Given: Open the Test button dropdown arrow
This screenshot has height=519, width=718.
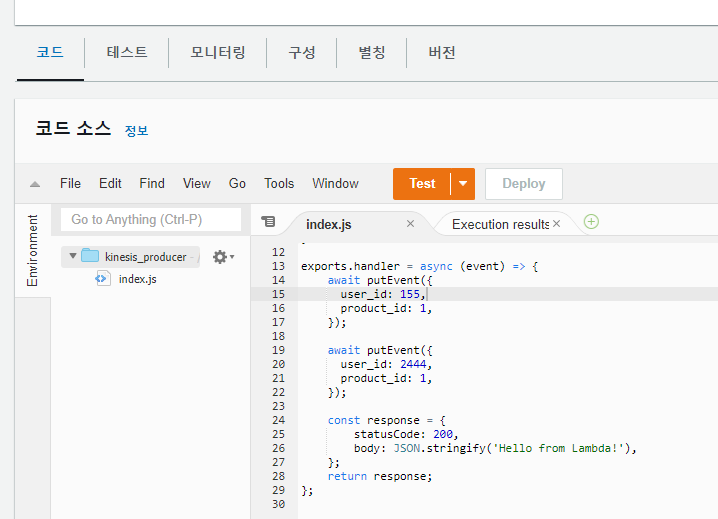Looking at the screenshot, I should pyautogui.click(x=463, y=184).
